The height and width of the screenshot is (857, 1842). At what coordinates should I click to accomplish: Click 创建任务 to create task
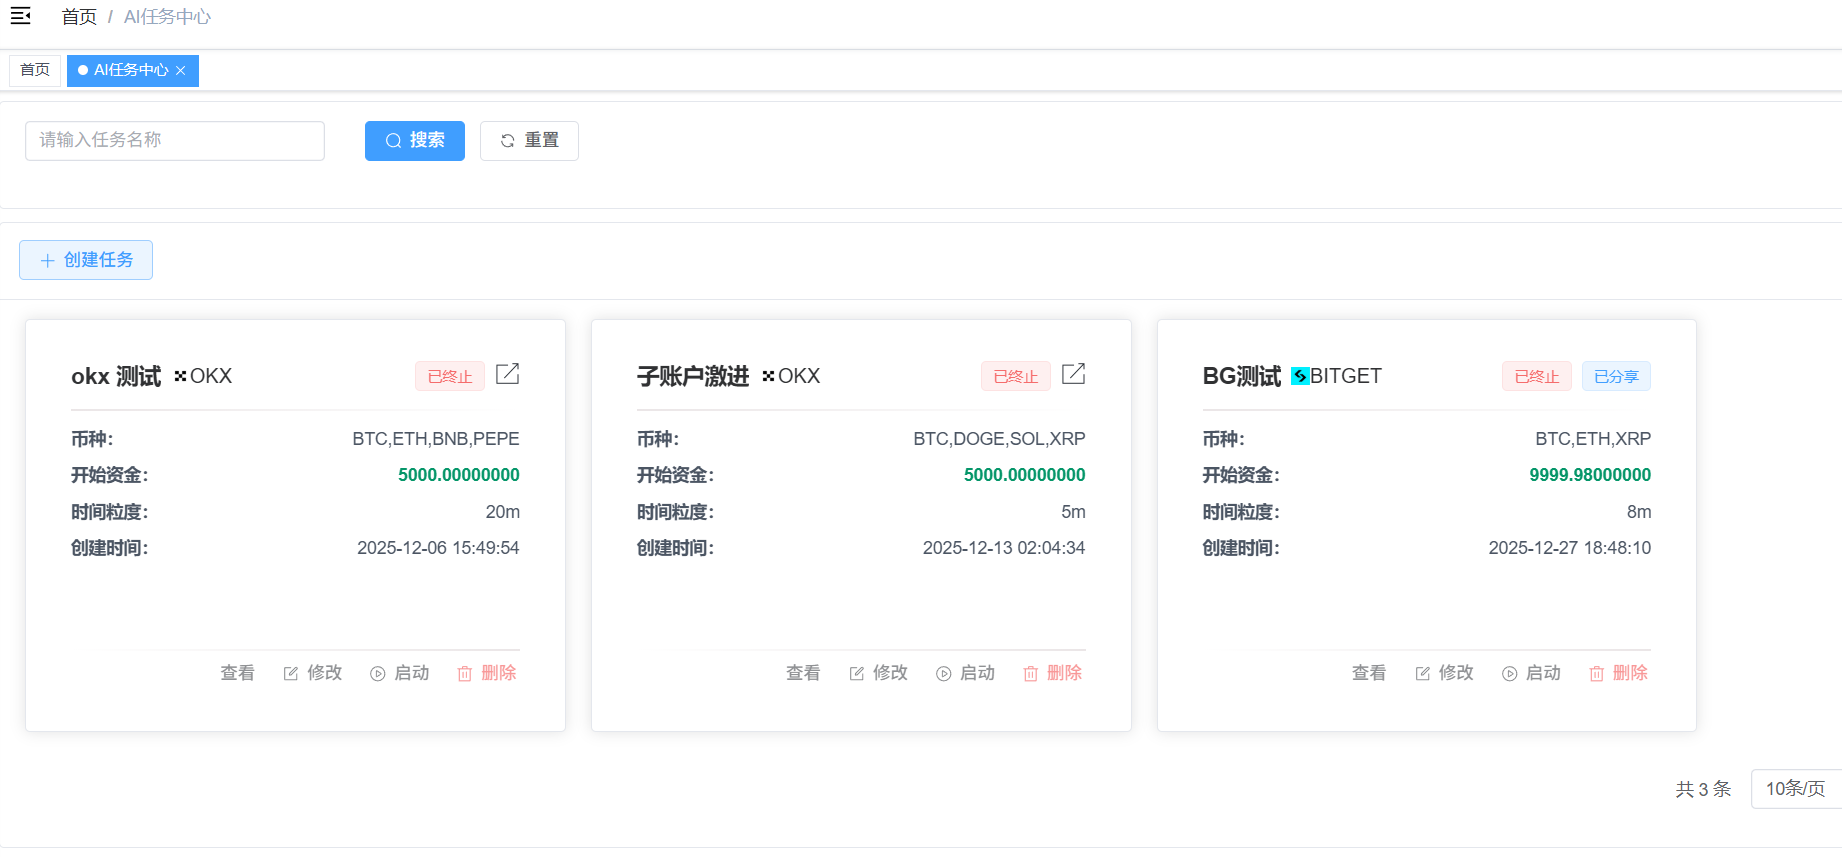[86, 260]
